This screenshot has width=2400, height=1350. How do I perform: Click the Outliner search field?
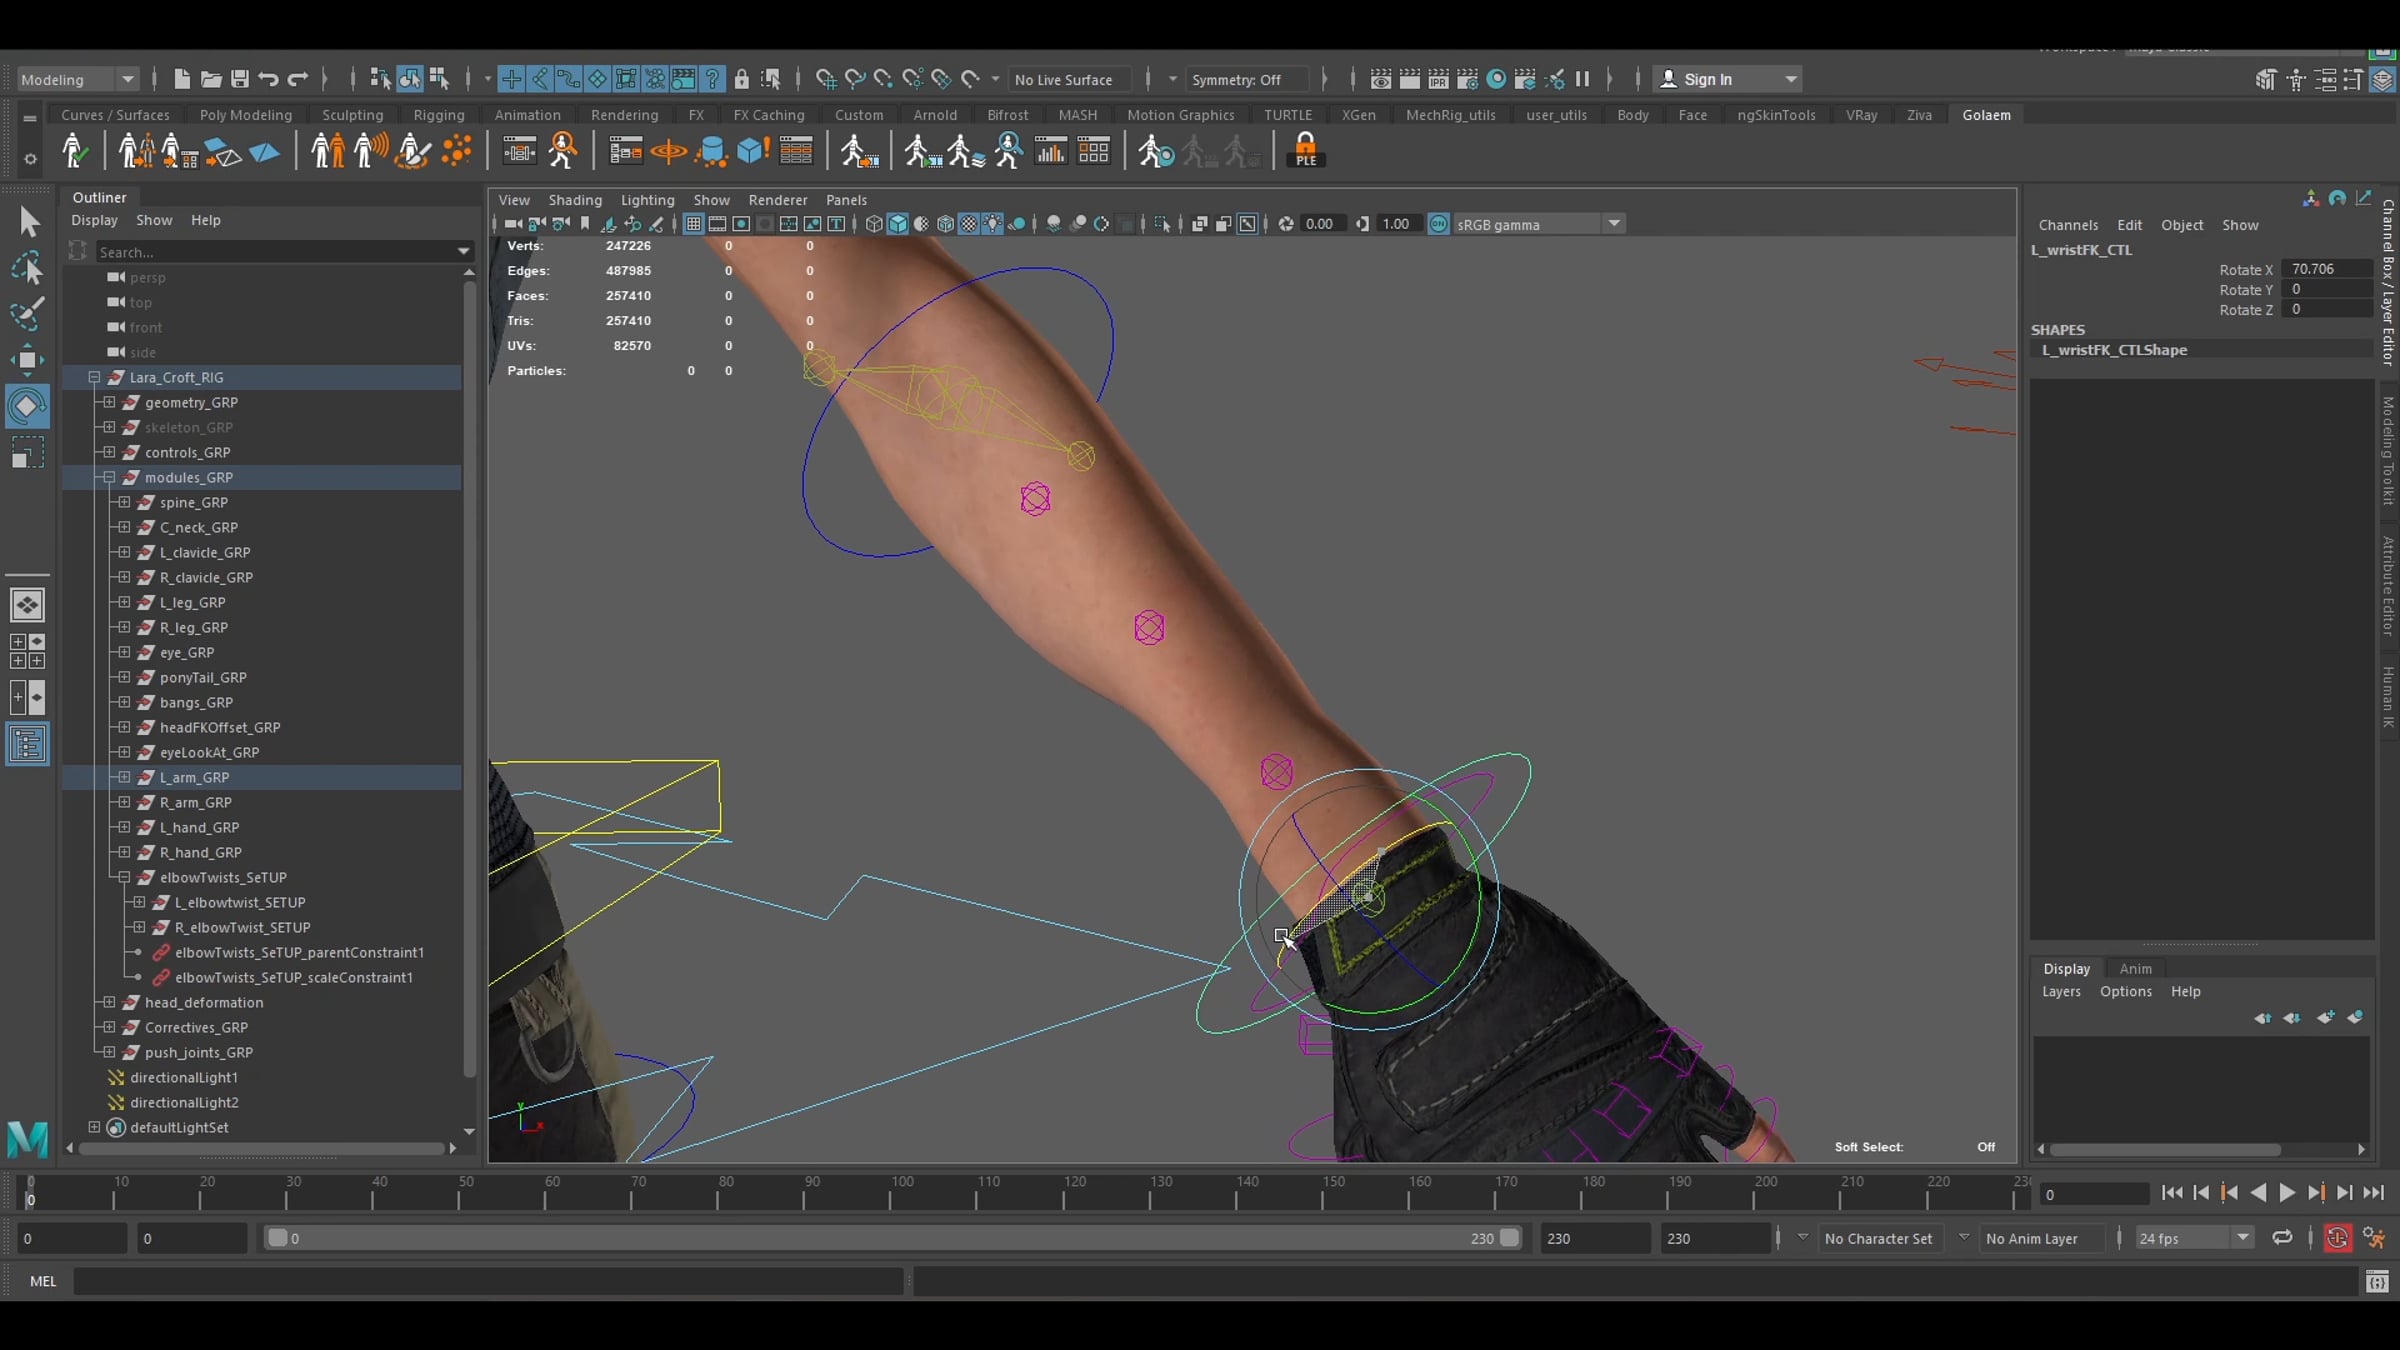pyautogui.click(x=284, y=252)
